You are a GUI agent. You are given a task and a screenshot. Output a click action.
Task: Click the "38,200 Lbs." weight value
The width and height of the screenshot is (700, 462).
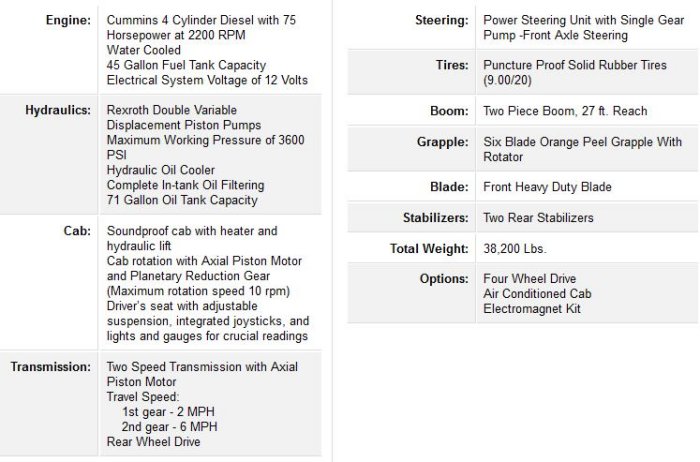pos(514,248)
